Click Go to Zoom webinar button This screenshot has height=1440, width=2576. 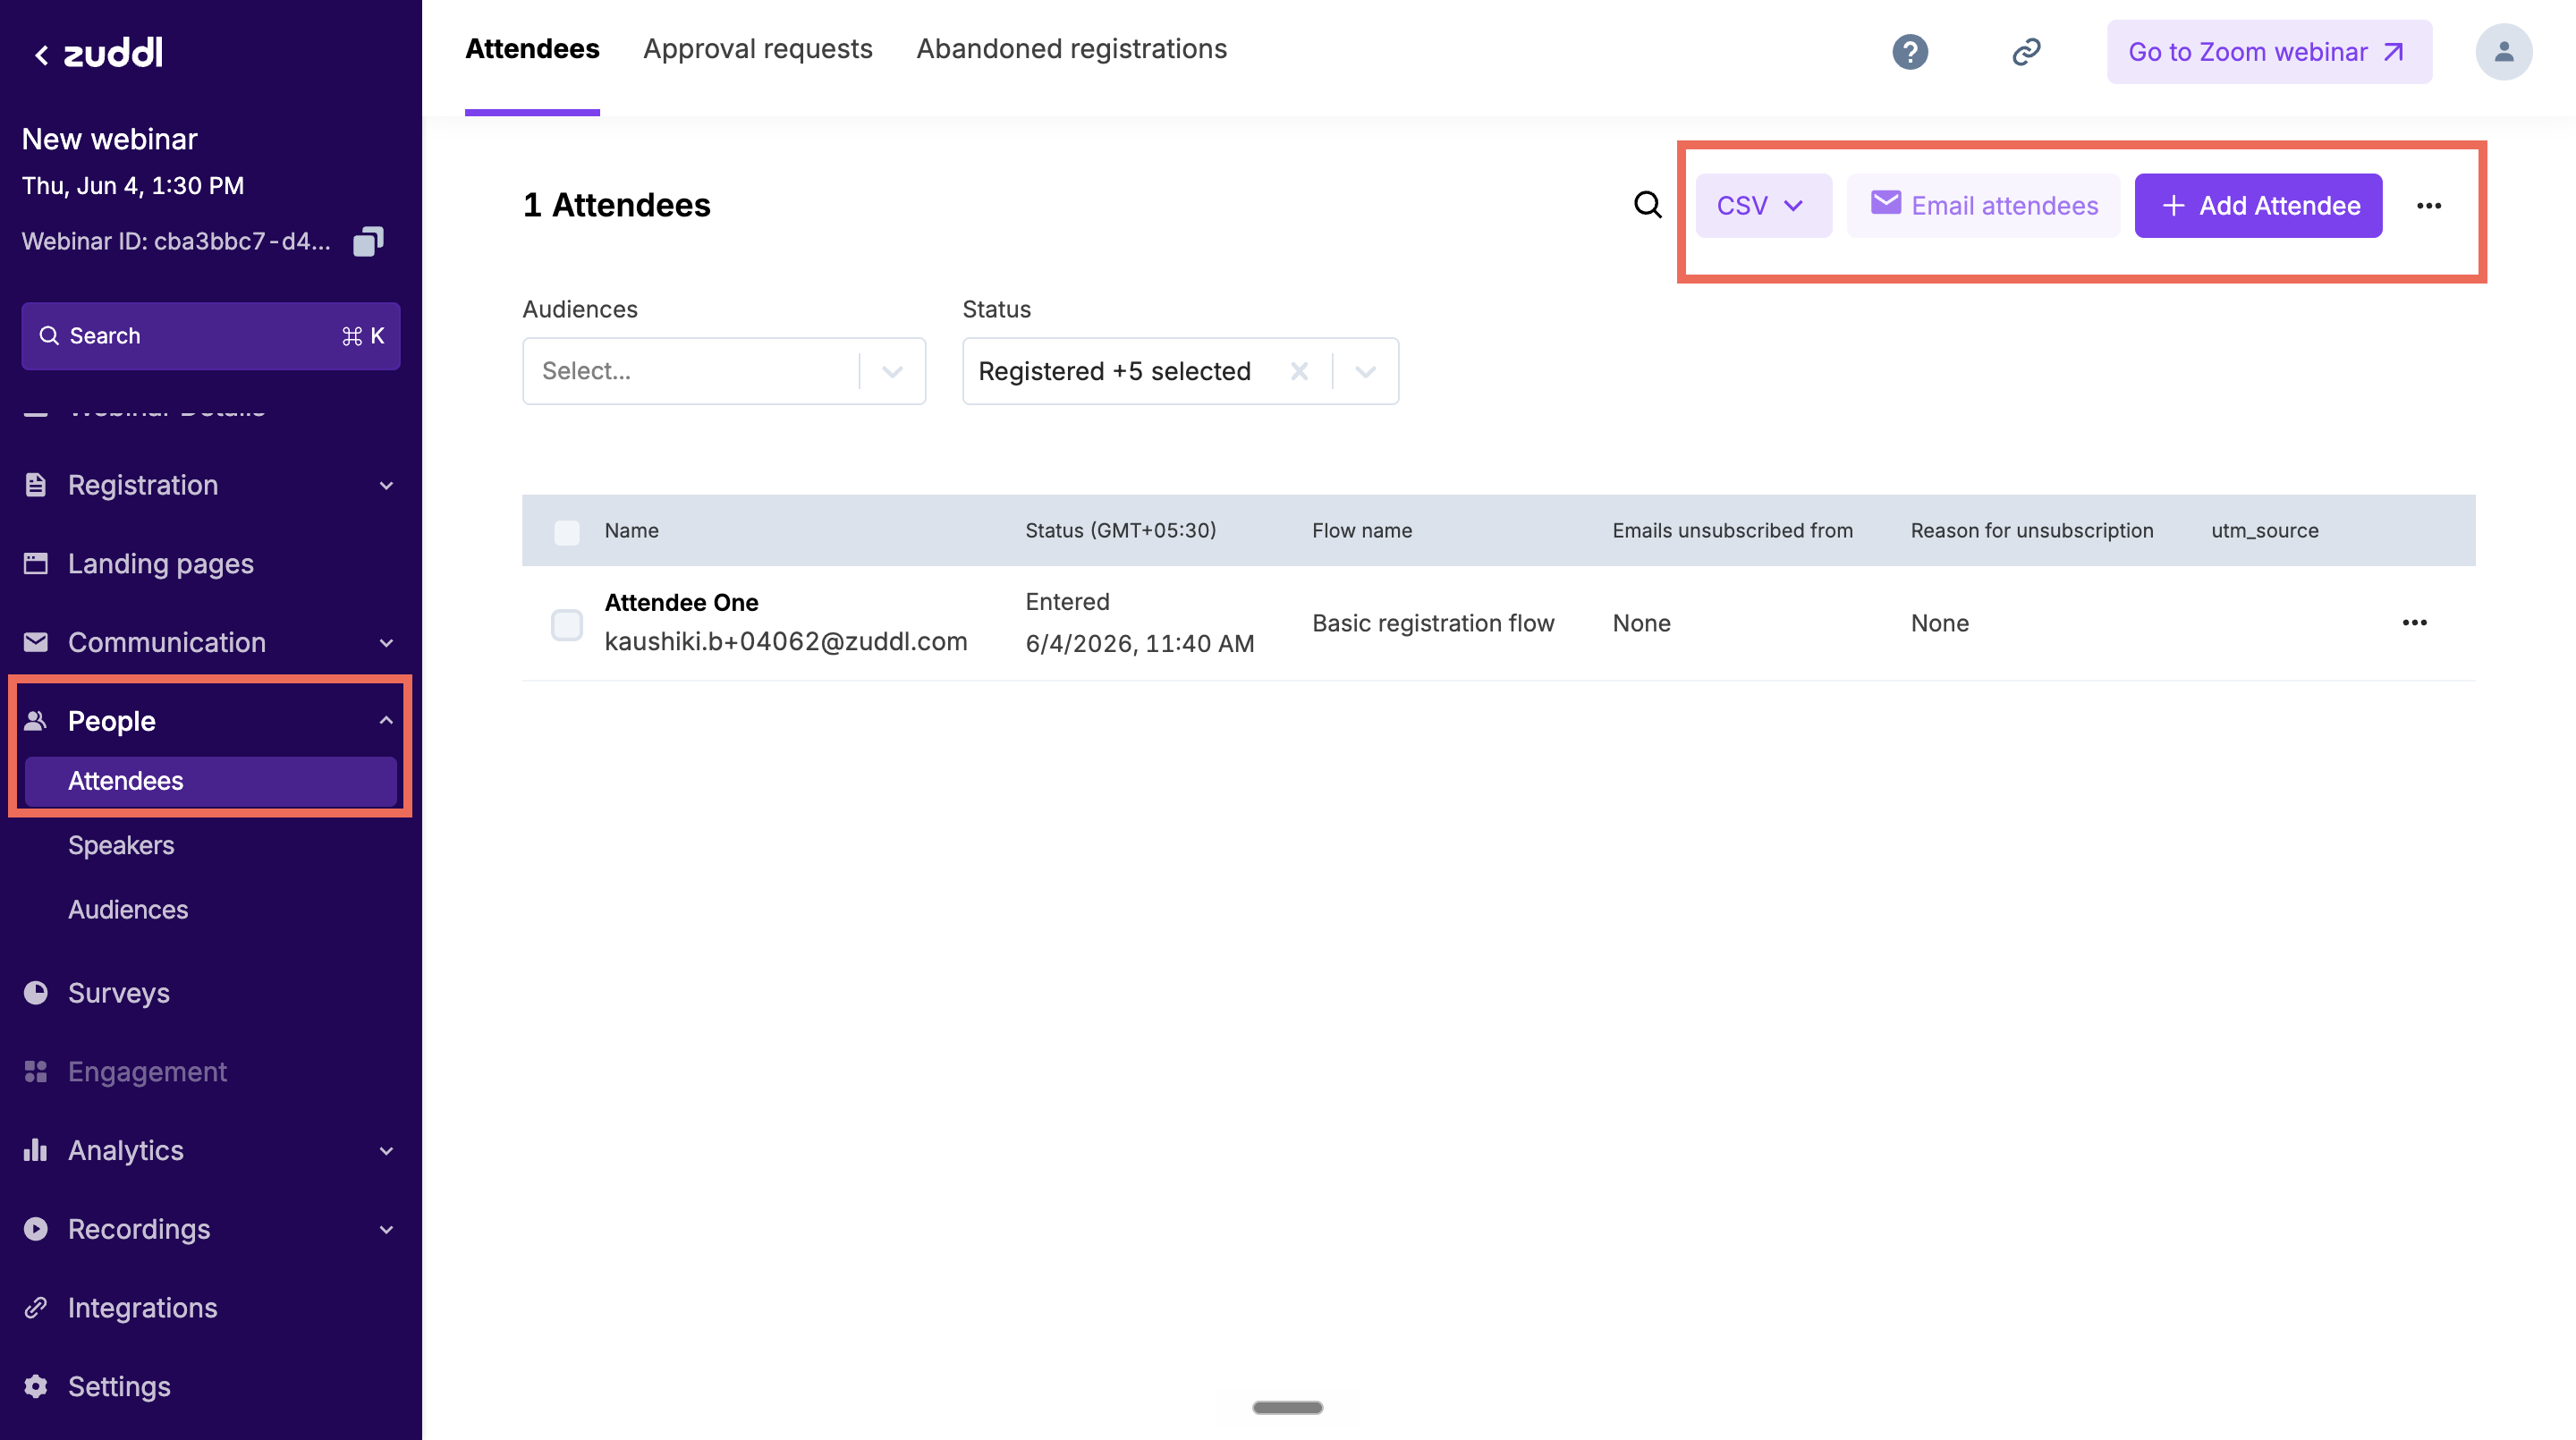point(2269,52)
